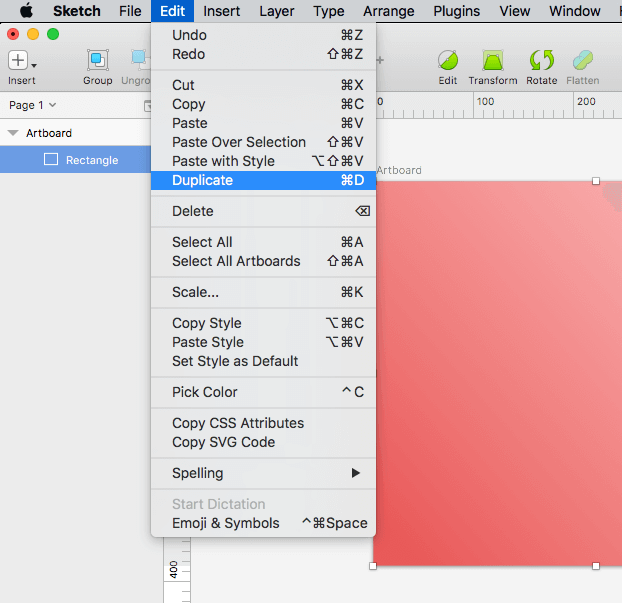Click the Artboard title on canvas
This screenshot has width=622, height=603.
coord(399,170)
